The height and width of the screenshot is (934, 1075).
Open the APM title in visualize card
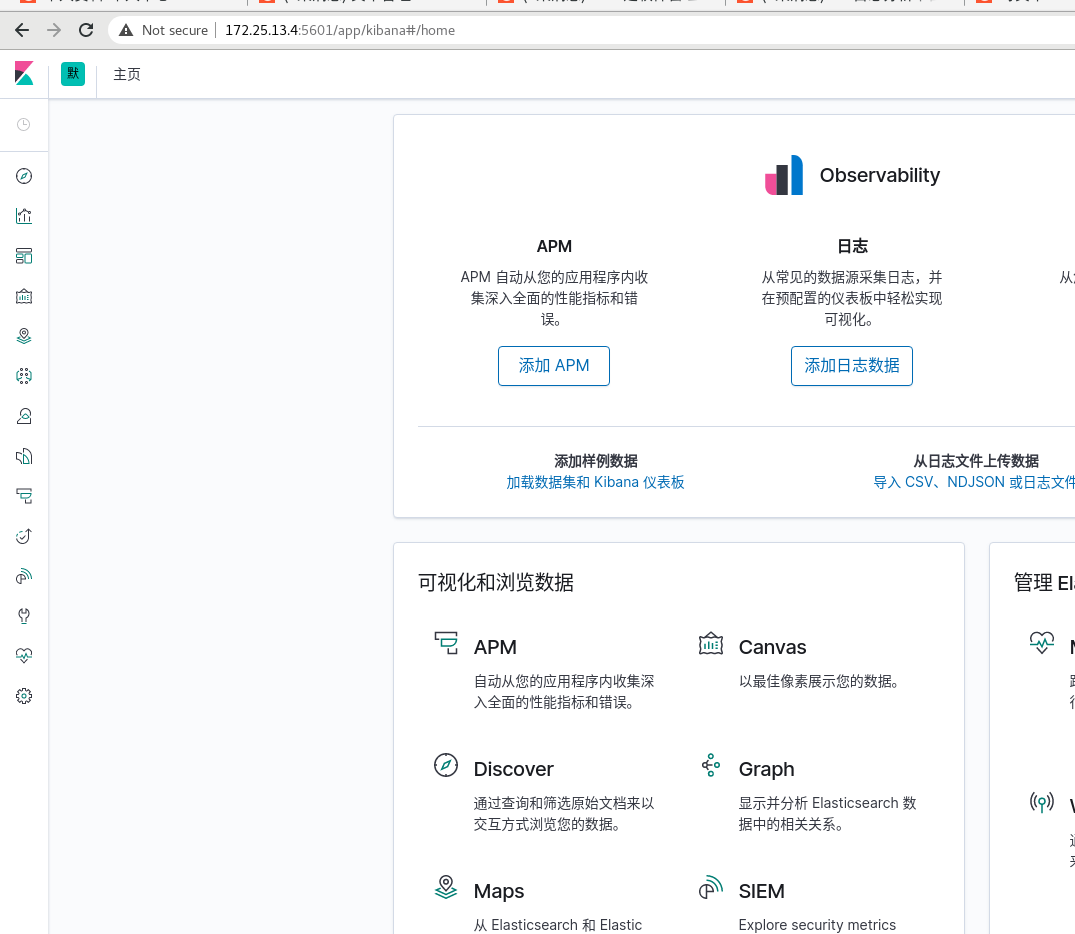(x=495, y=647)
